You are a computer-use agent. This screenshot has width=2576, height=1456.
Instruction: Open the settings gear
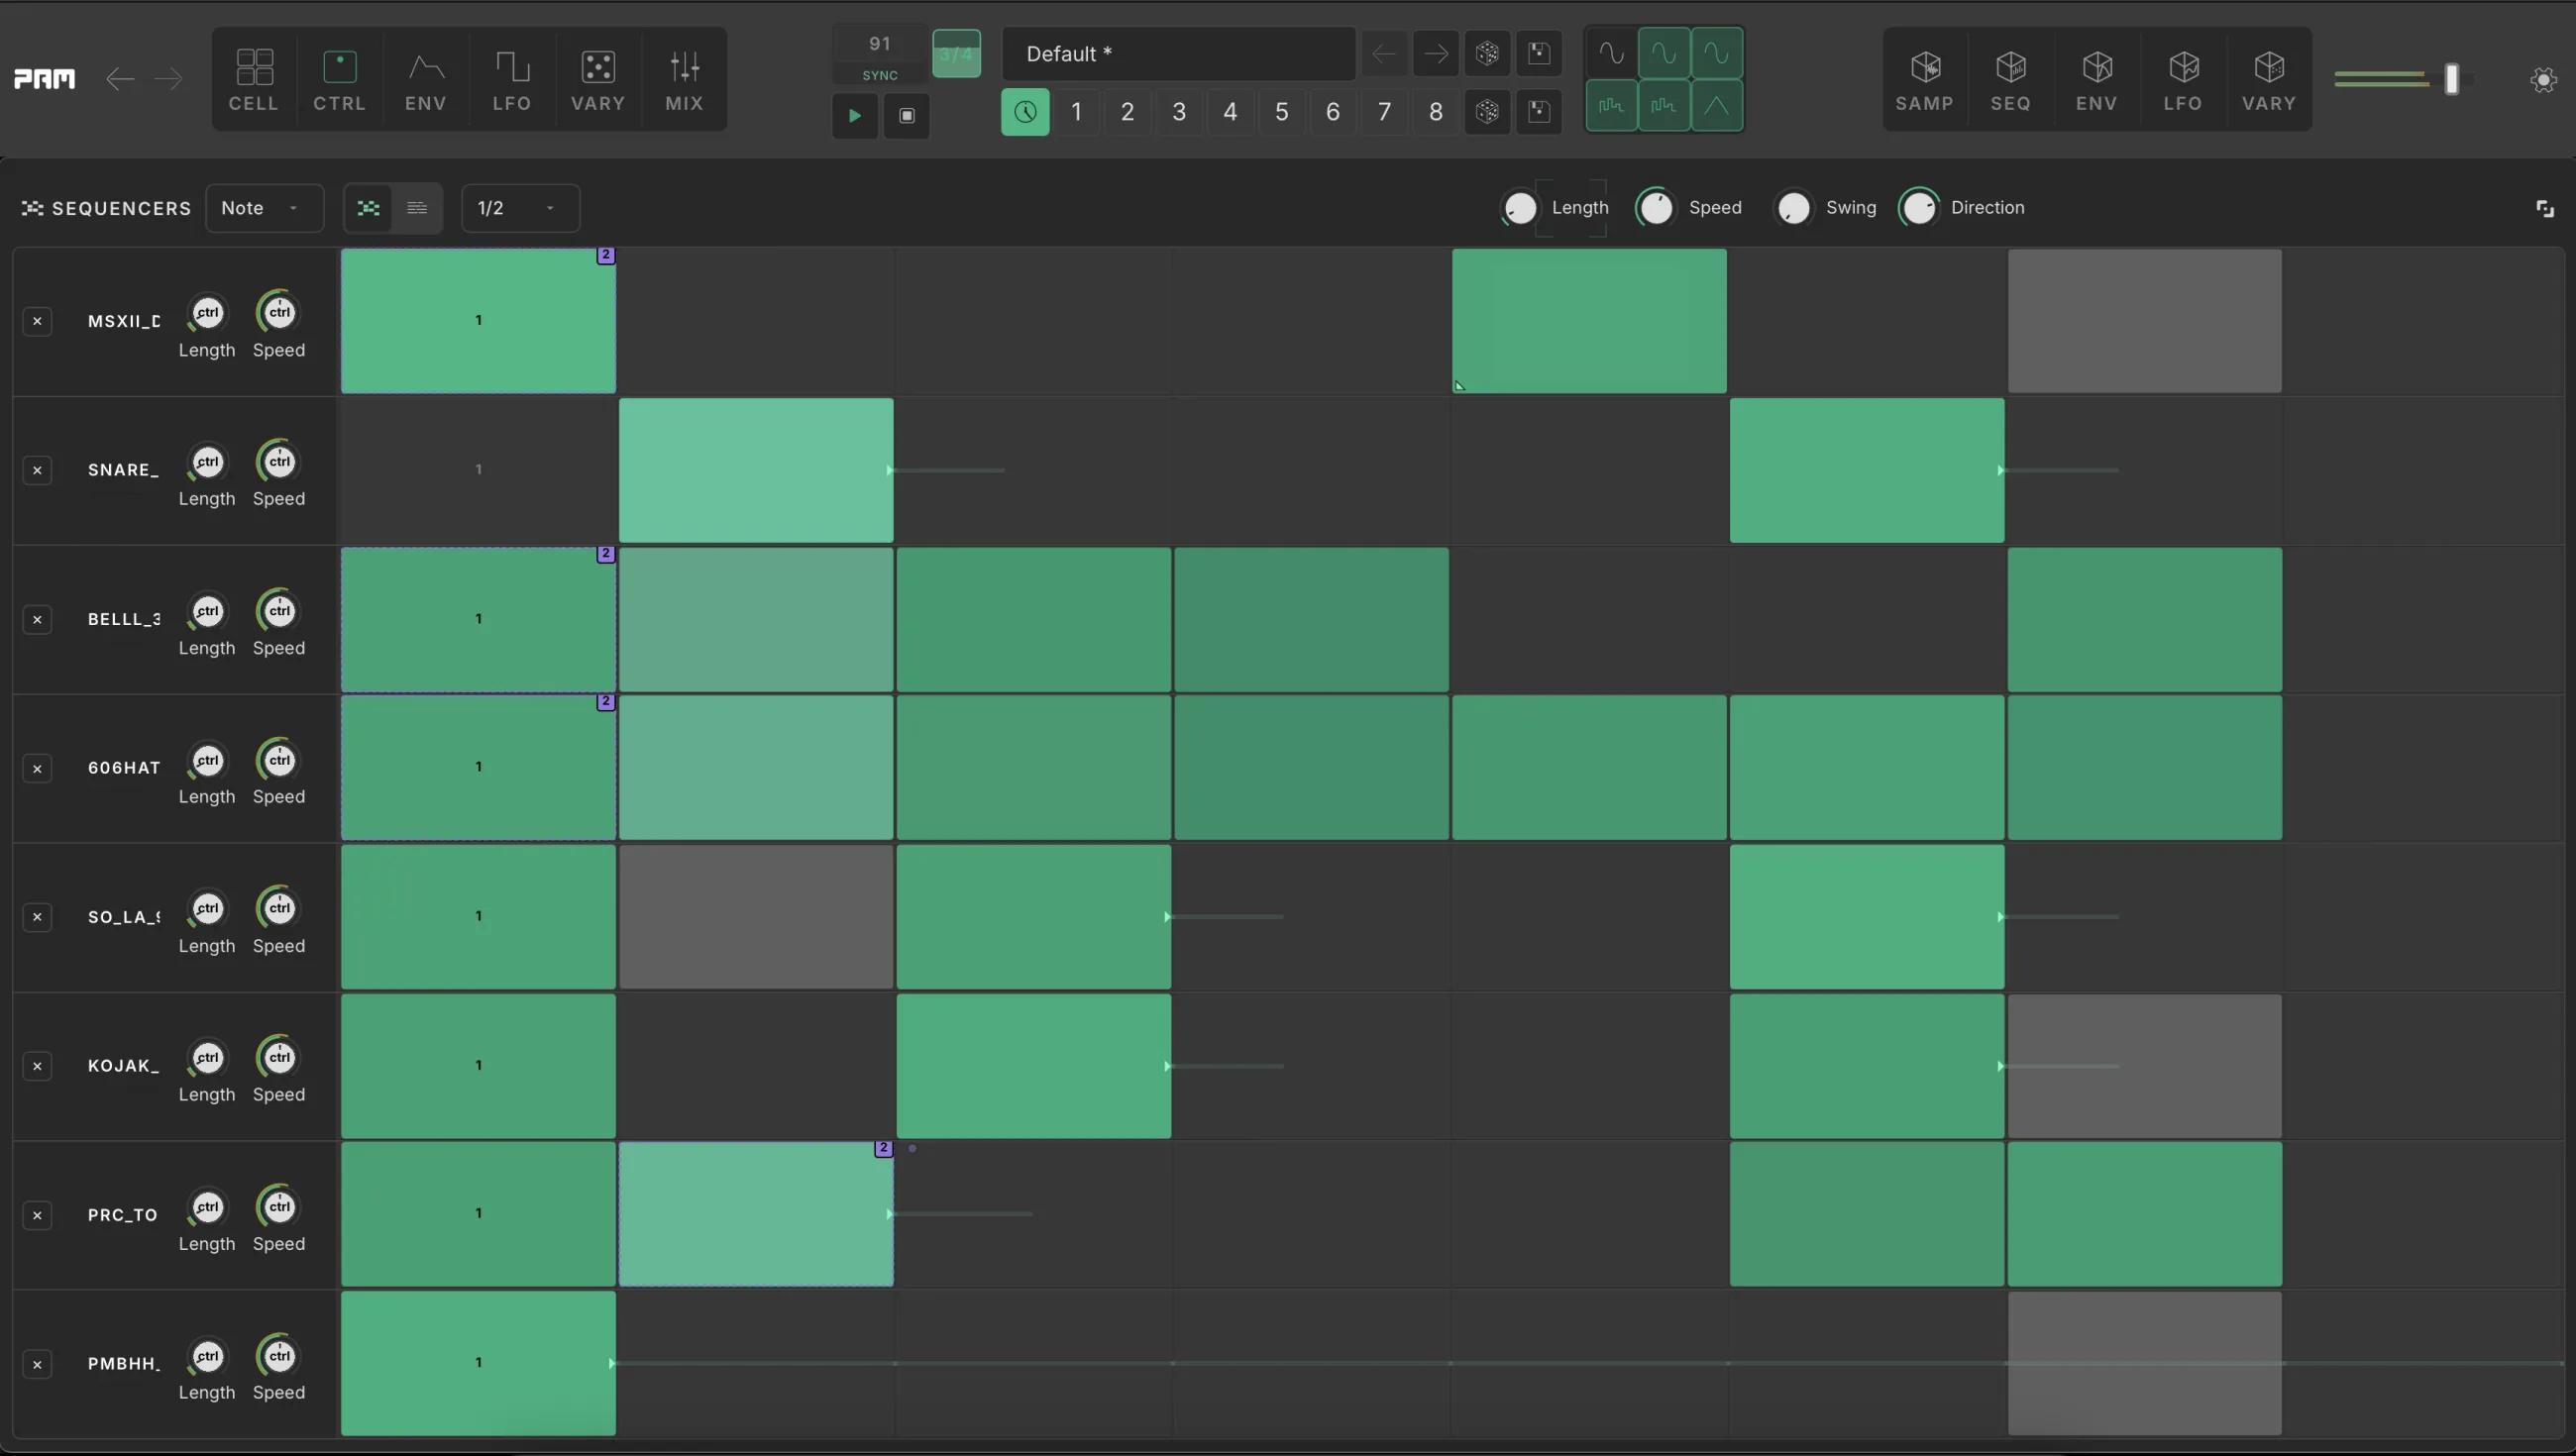point(2544,80)
